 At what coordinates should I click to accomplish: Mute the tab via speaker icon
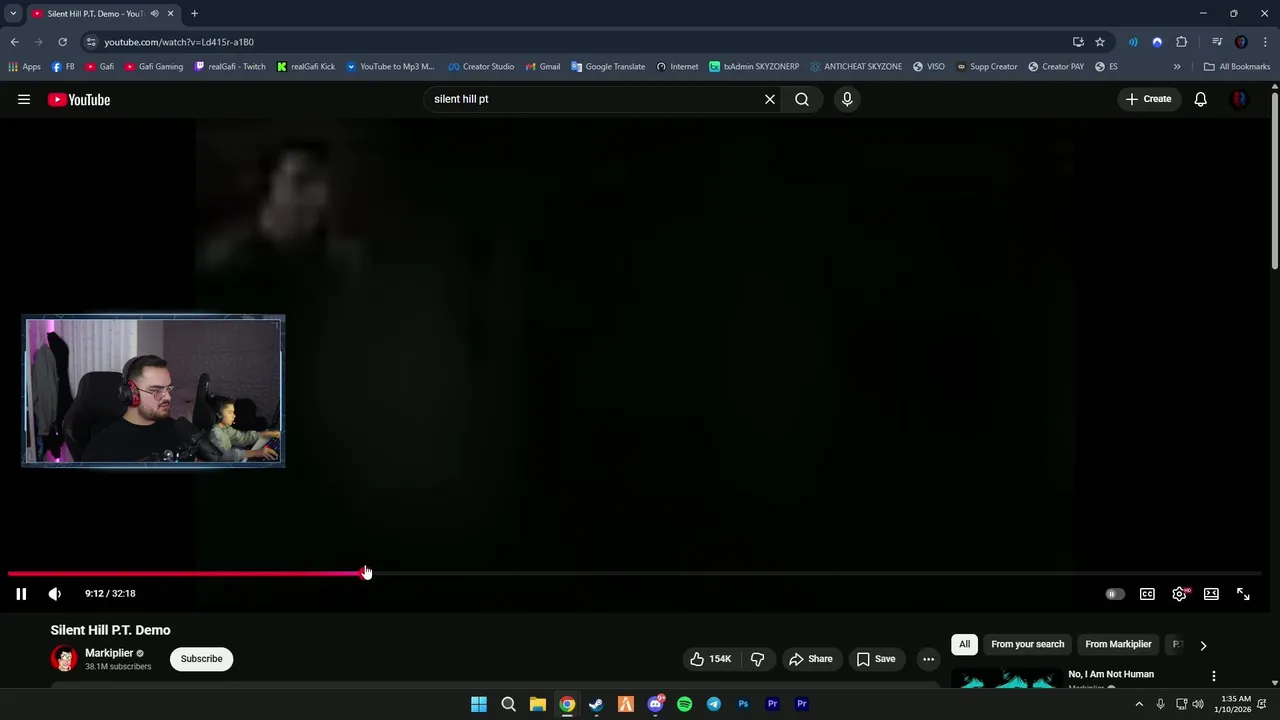click(x=154, y=13)
